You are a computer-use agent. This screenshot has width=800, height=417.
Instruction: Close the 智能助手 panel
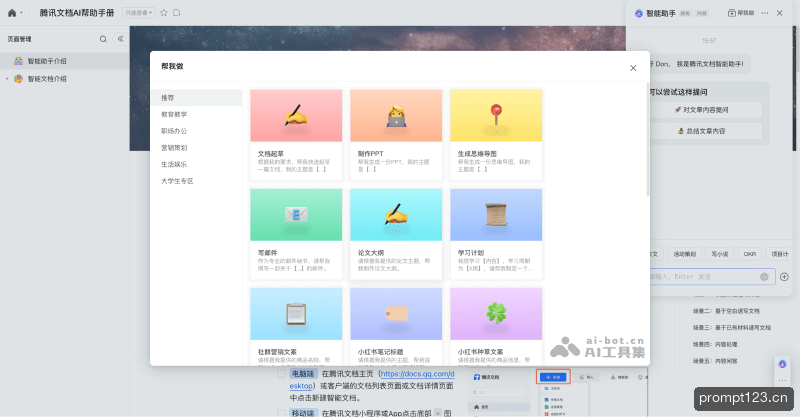[x=780, y=13]
